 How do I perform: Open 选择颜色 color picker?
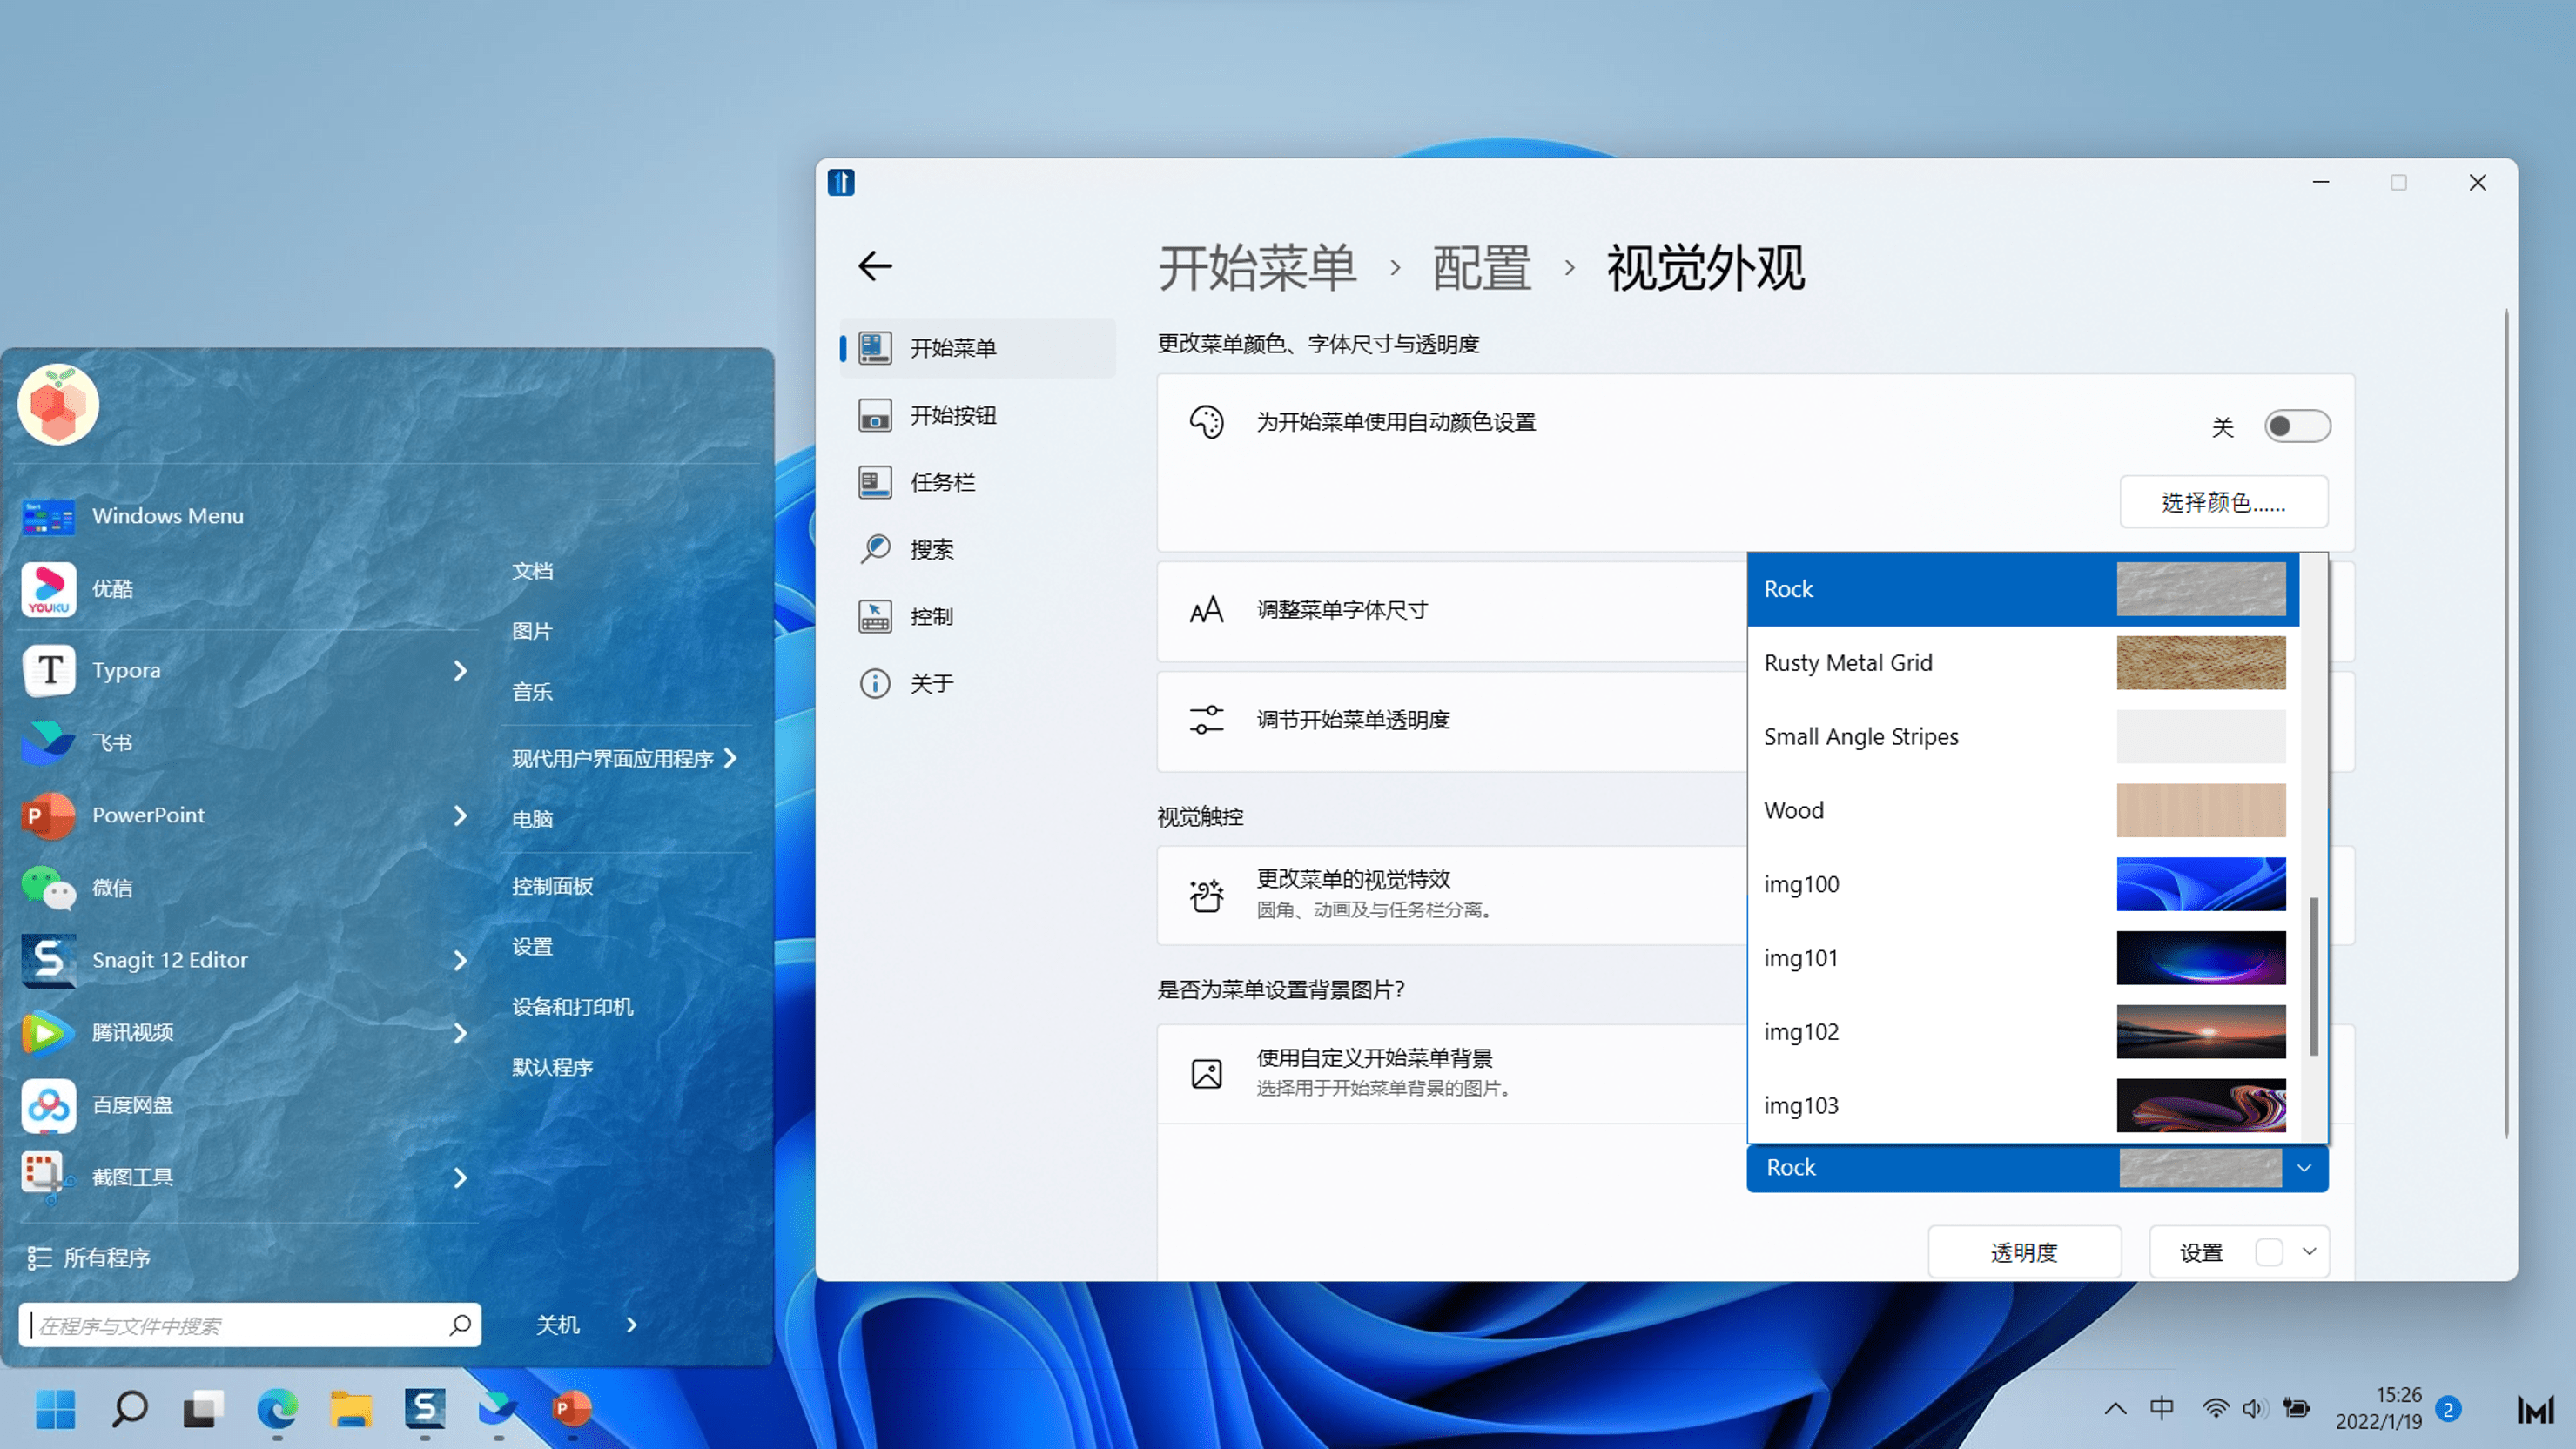(x=2223, y=502)
